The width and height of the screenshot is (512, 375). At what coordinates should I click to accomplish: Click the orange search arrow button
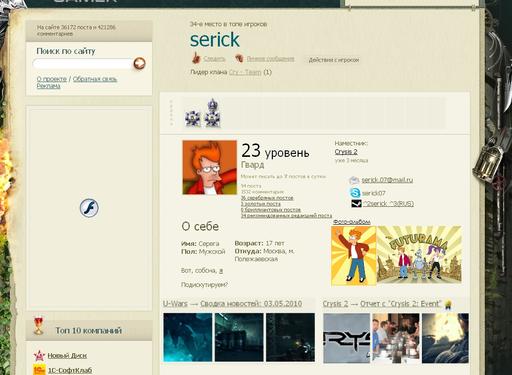[139, 63]
